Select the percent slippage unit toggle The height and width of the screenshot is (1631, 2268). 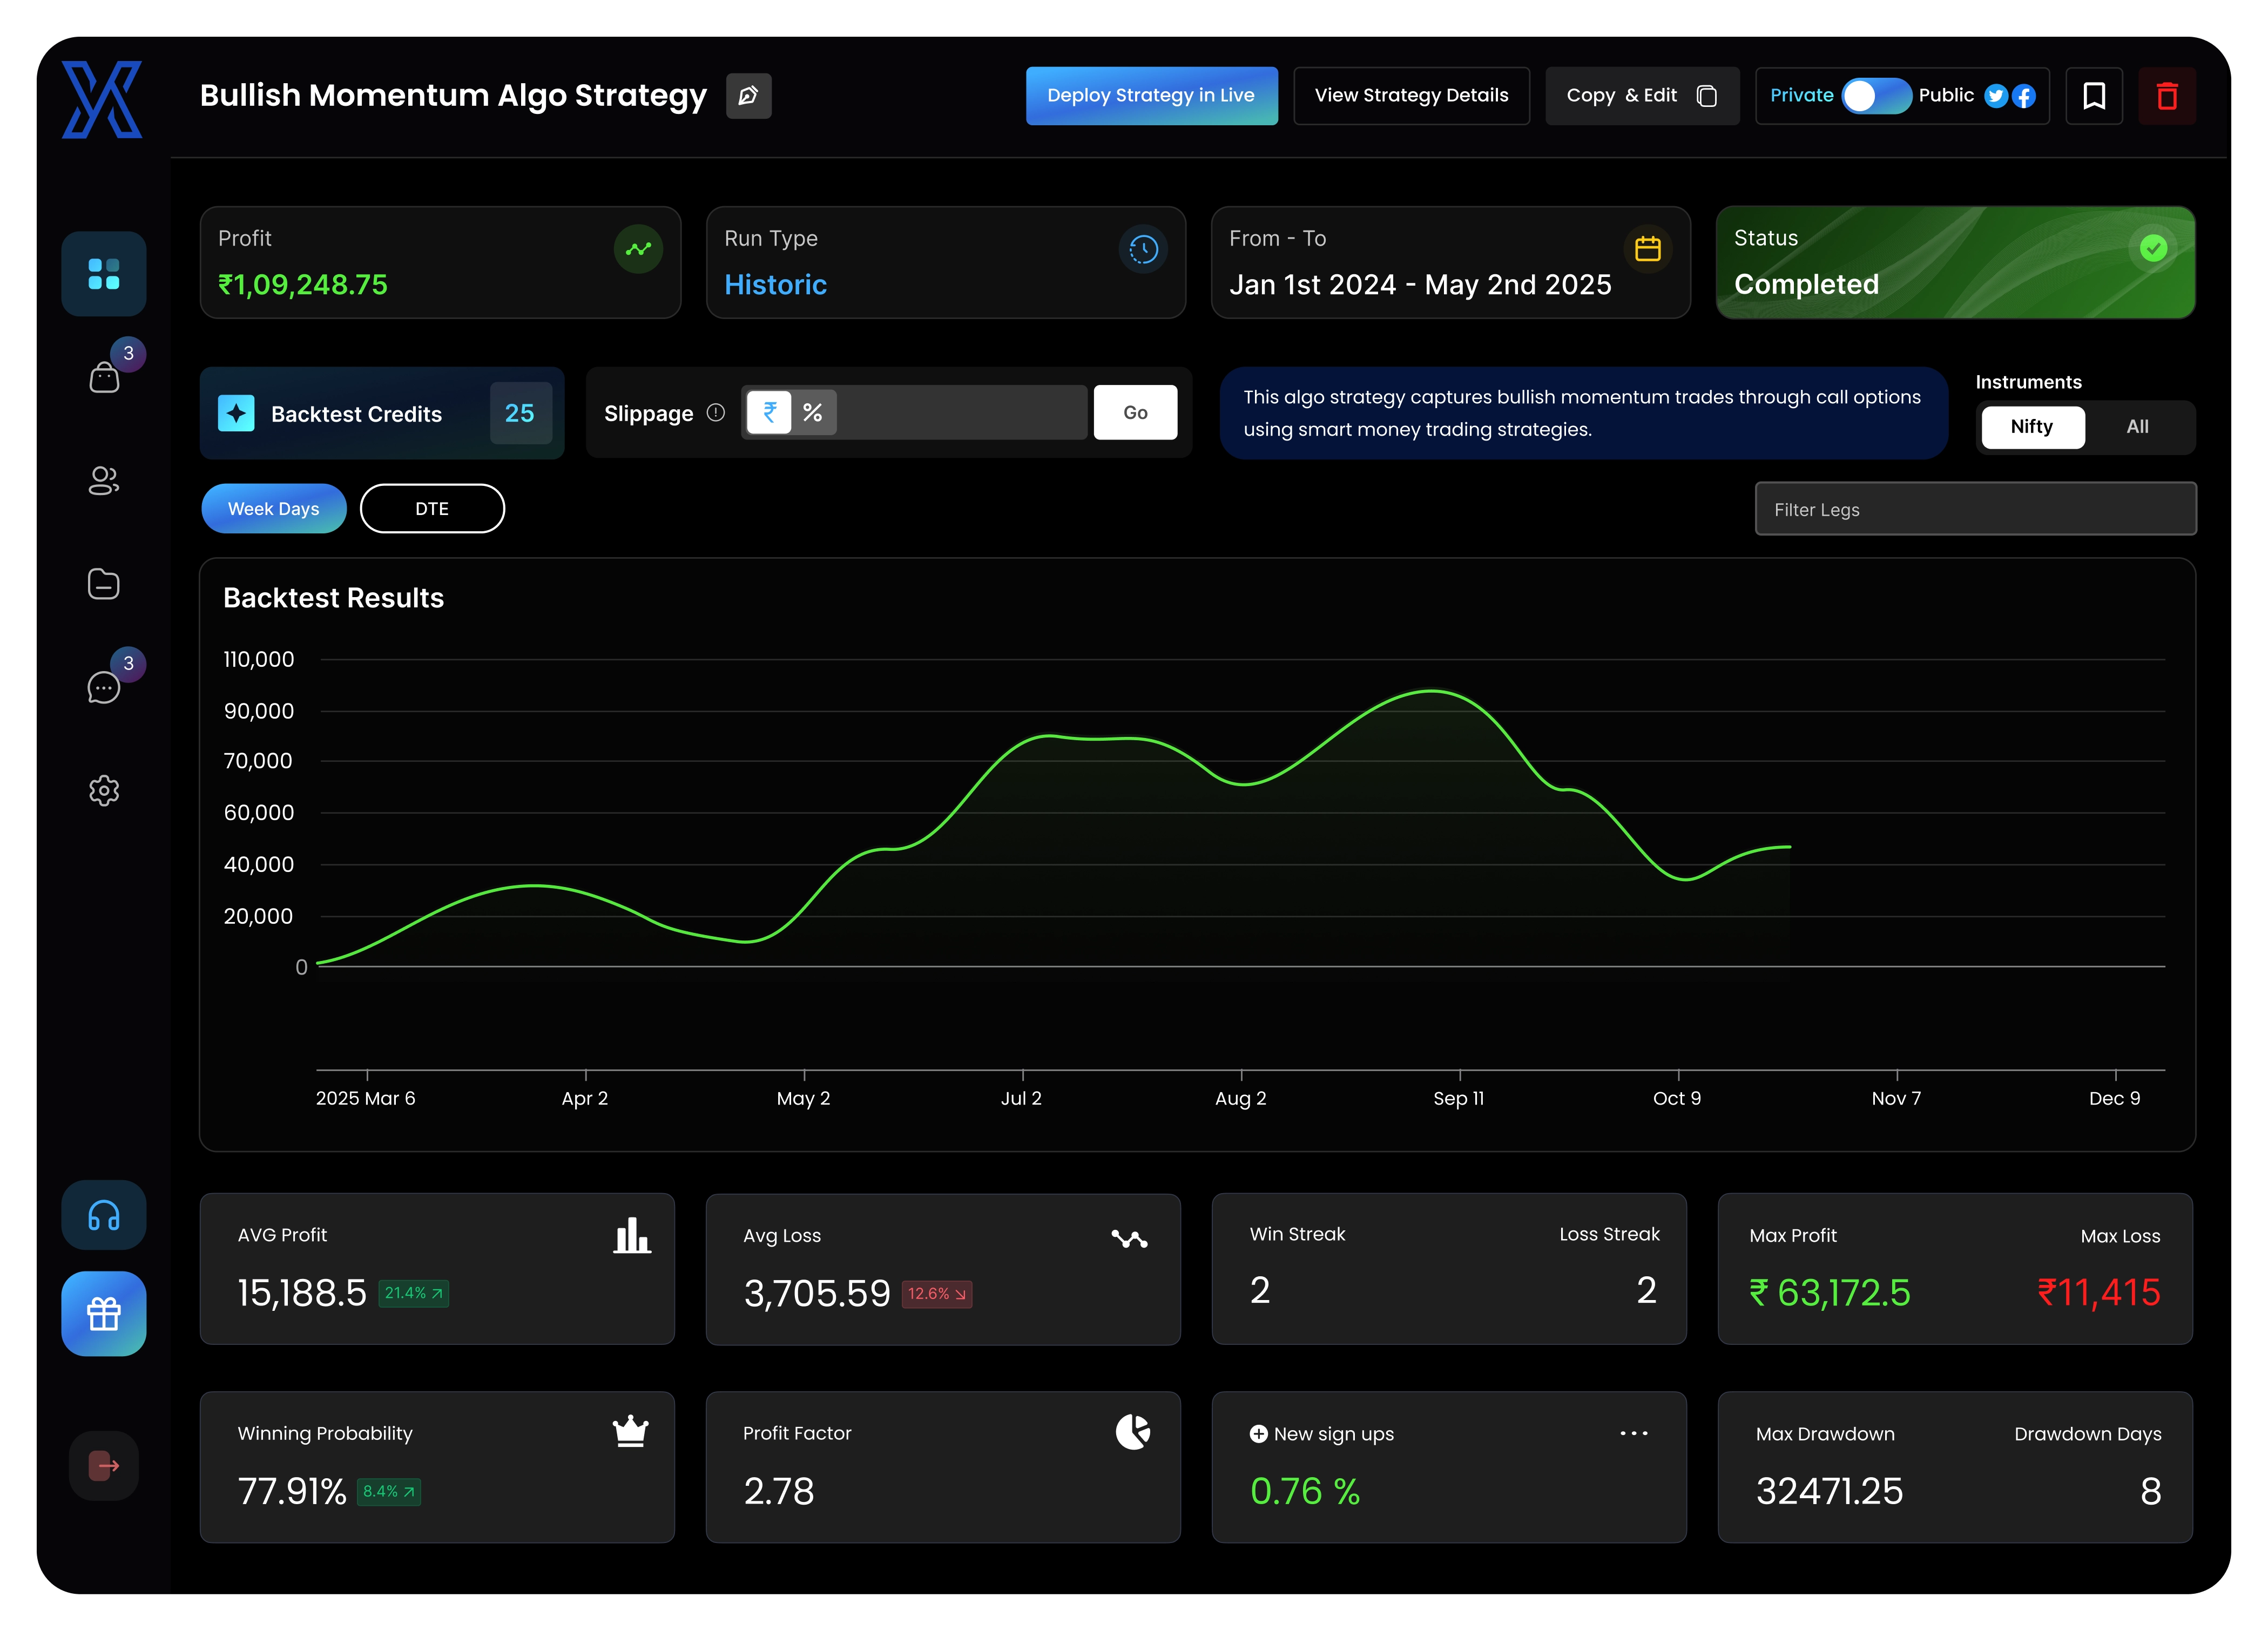point(812,412)
